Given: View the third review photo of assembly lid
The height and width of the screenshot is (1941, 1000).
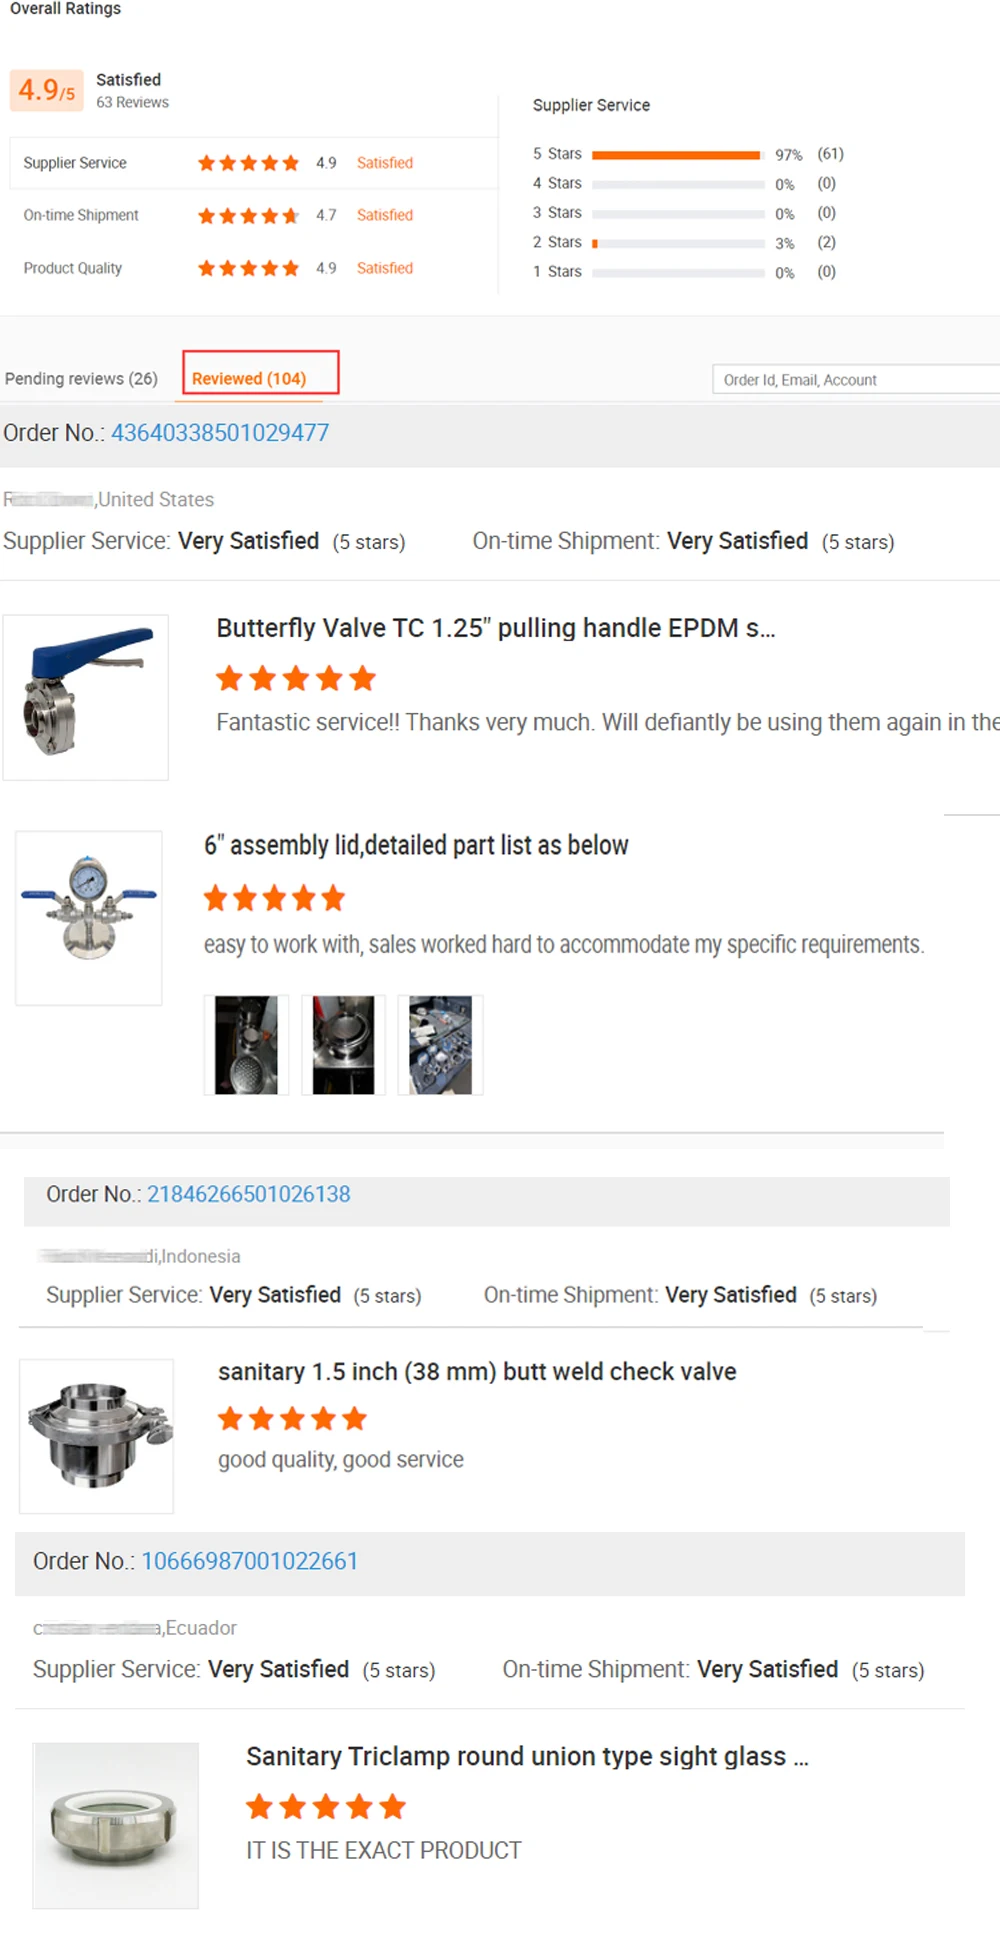Looking at the screenshot, I should point(440,1045).
